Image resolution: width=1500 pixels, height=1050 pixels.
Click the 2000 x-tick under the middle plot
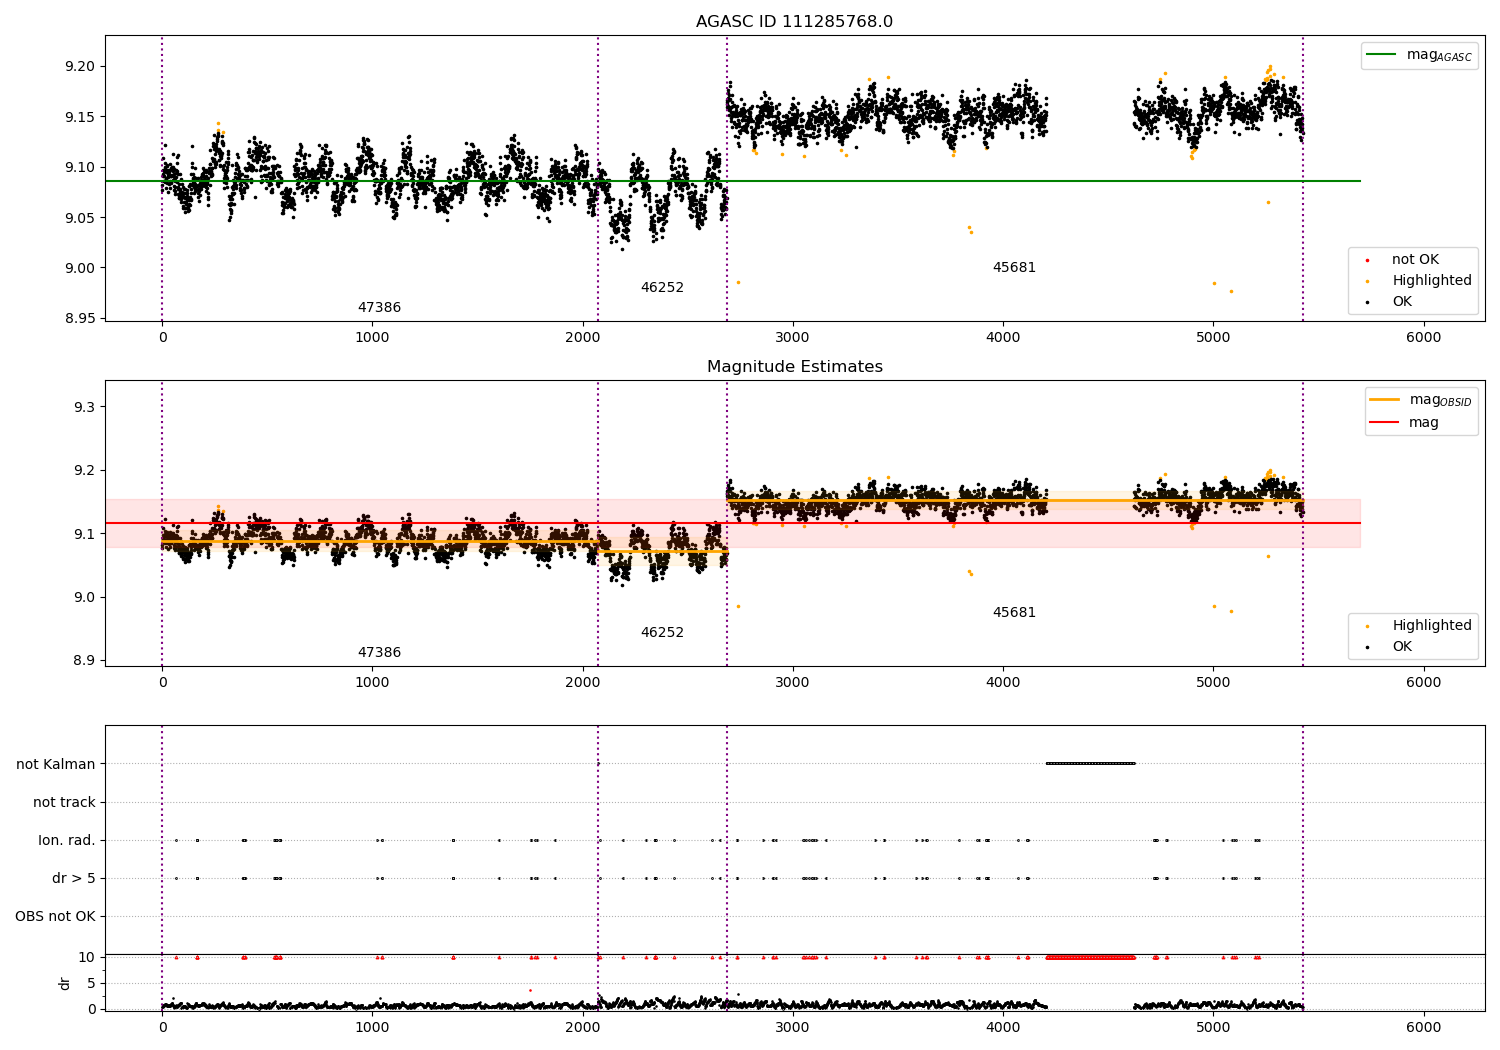click(x=583, y=683)
